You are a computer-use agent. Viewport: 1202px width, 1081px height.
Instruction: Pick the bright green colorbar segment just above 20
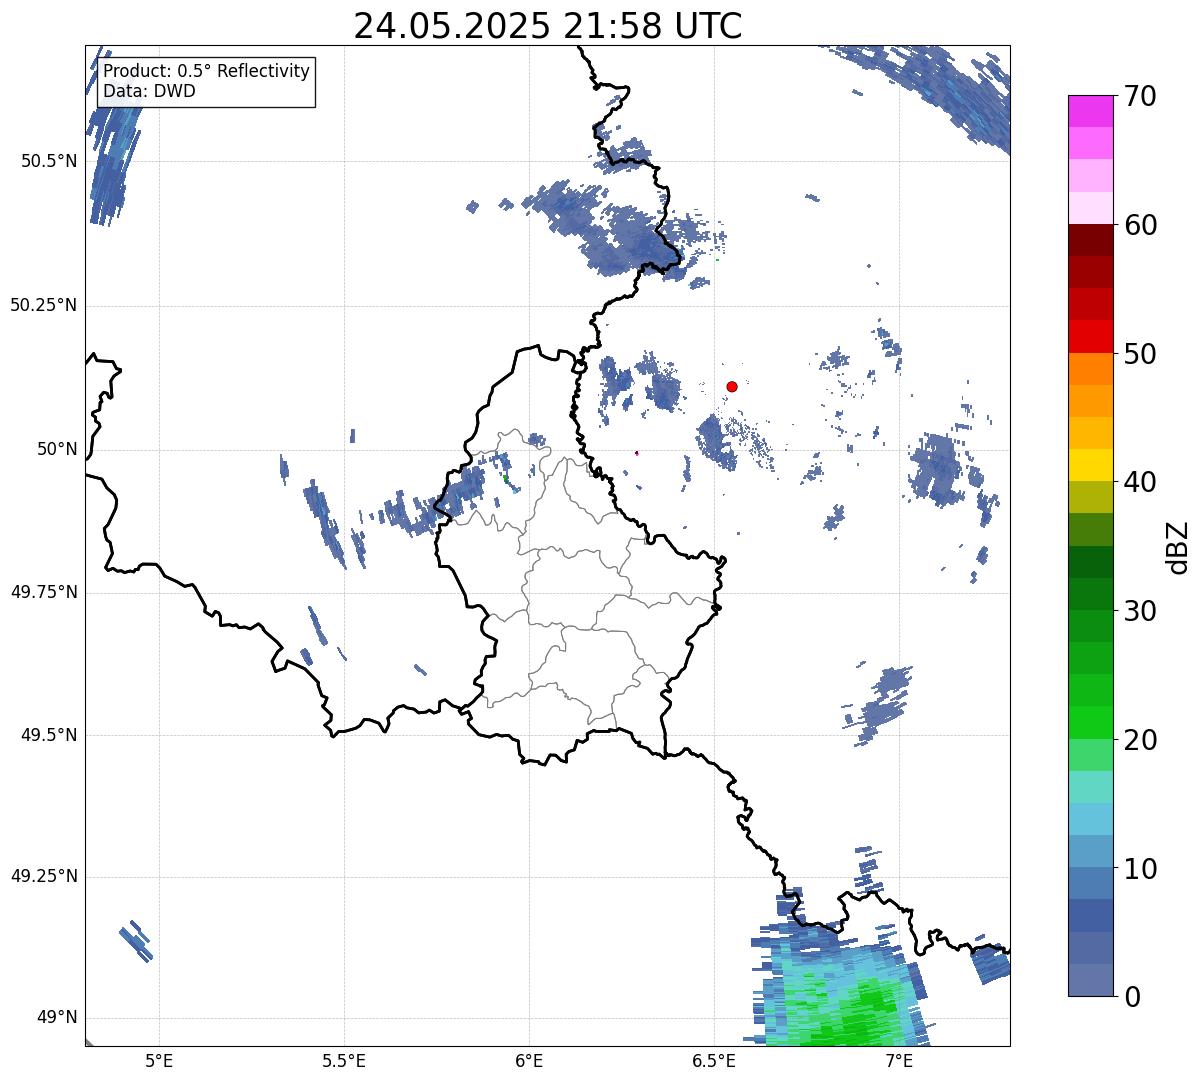click(1091, 722)
